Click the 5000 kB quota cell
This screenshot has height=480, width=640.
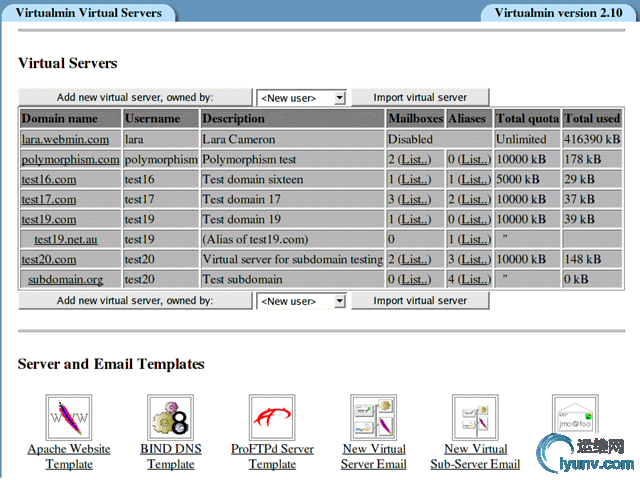click(x=527, y=180)
